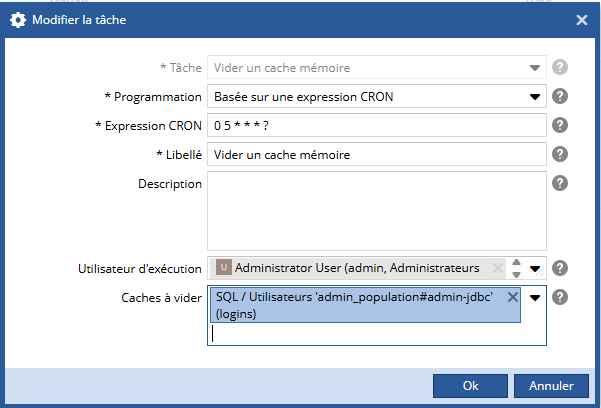601x408 pixels.
Task: Open the Caches à vider dropdown
Action: click(535, 297)
